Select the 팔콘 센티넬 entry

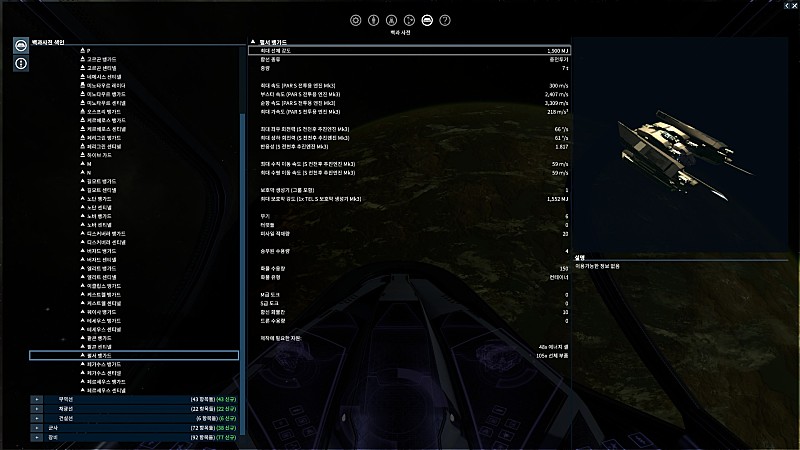pyautogui.click(x=99, y=346)
